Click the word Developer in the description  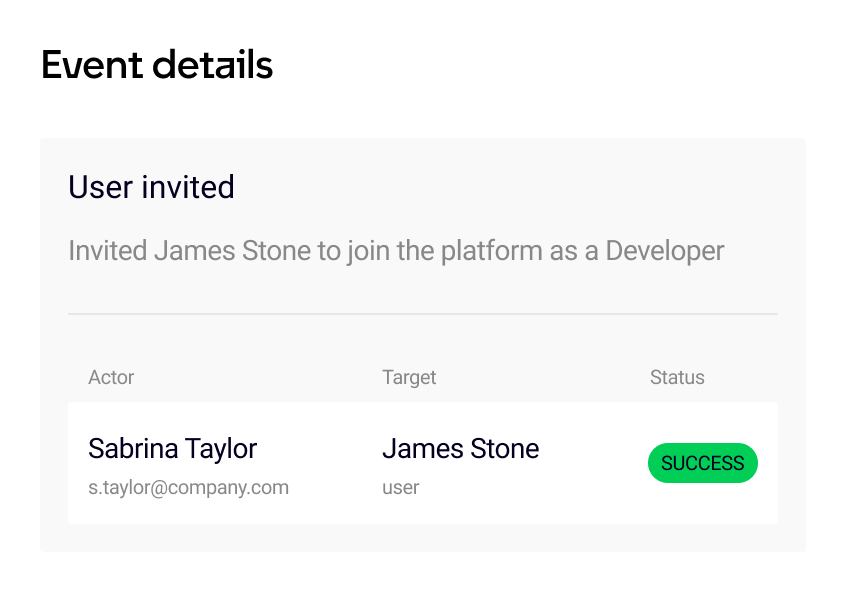coord(665,252)
